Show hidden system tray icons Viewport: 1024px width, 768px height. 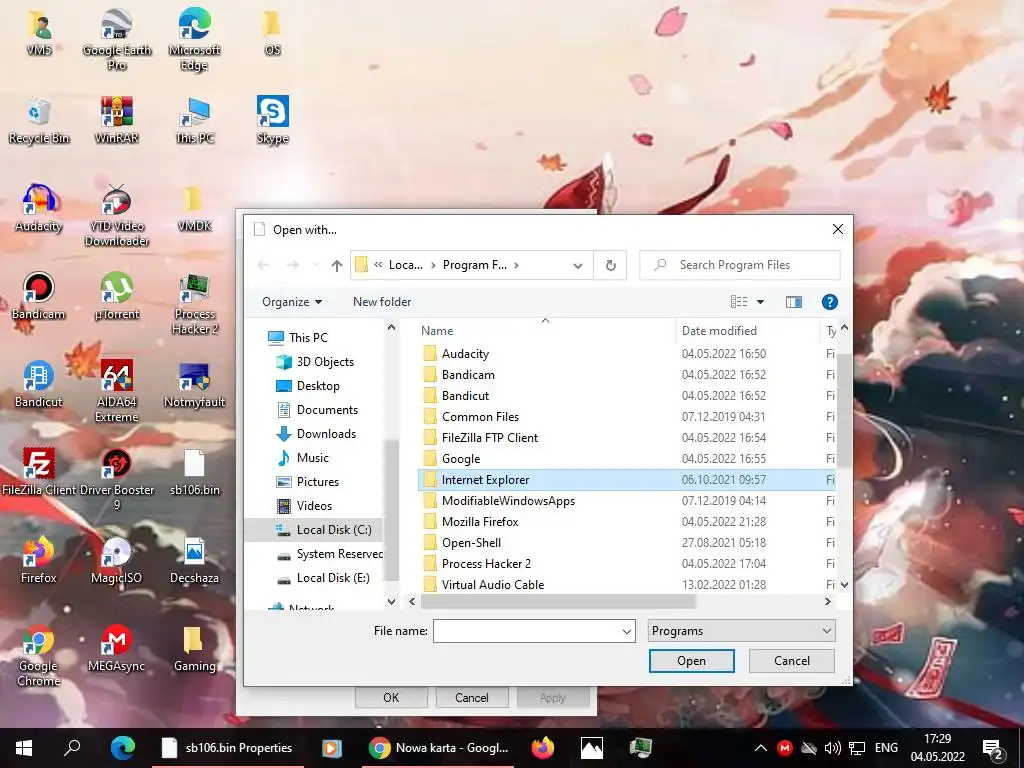coord(761,748)
